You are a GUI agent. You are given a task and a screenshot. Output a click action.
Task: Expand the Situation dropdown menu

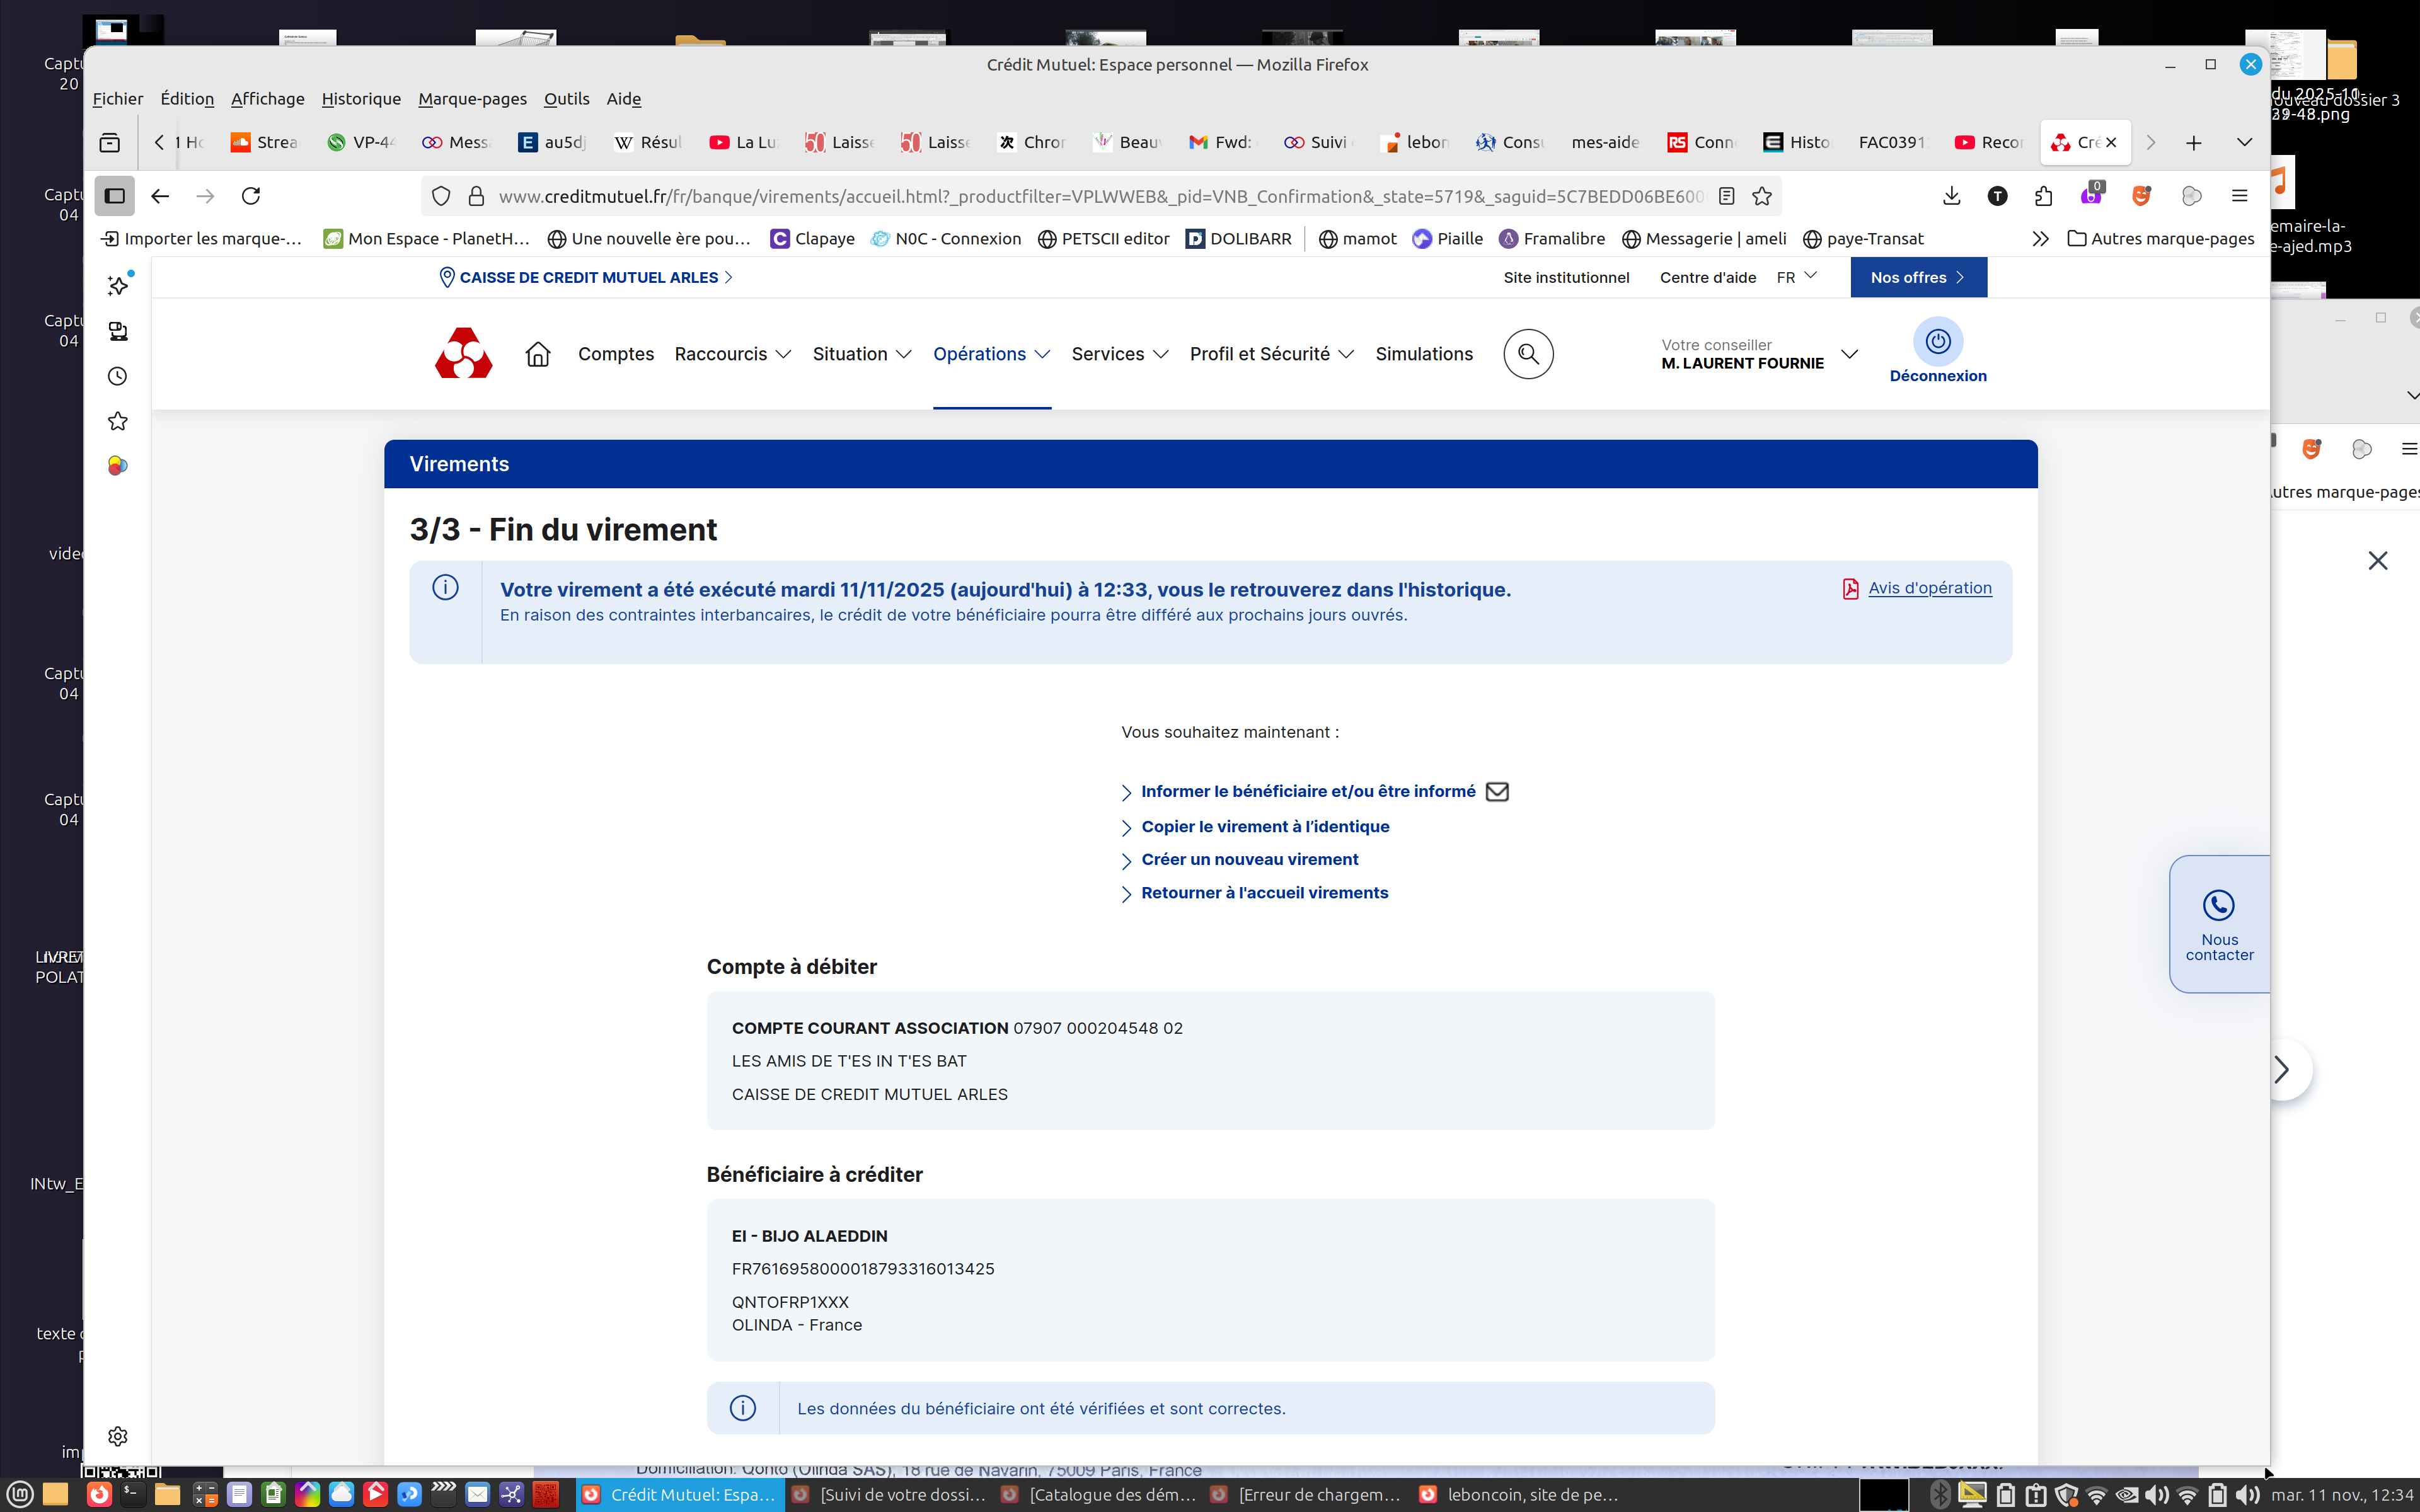click(861, 354)
